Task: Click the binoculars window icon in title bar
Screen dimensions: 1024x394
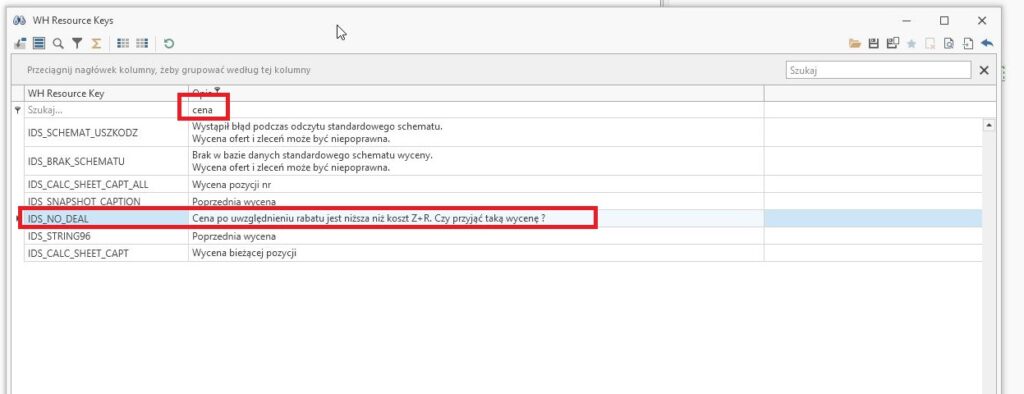Action: coord(19,20)
